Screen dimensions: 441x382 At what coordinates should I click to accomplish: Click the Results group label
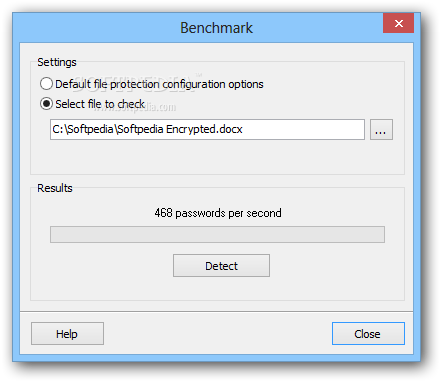coord(55,188)
